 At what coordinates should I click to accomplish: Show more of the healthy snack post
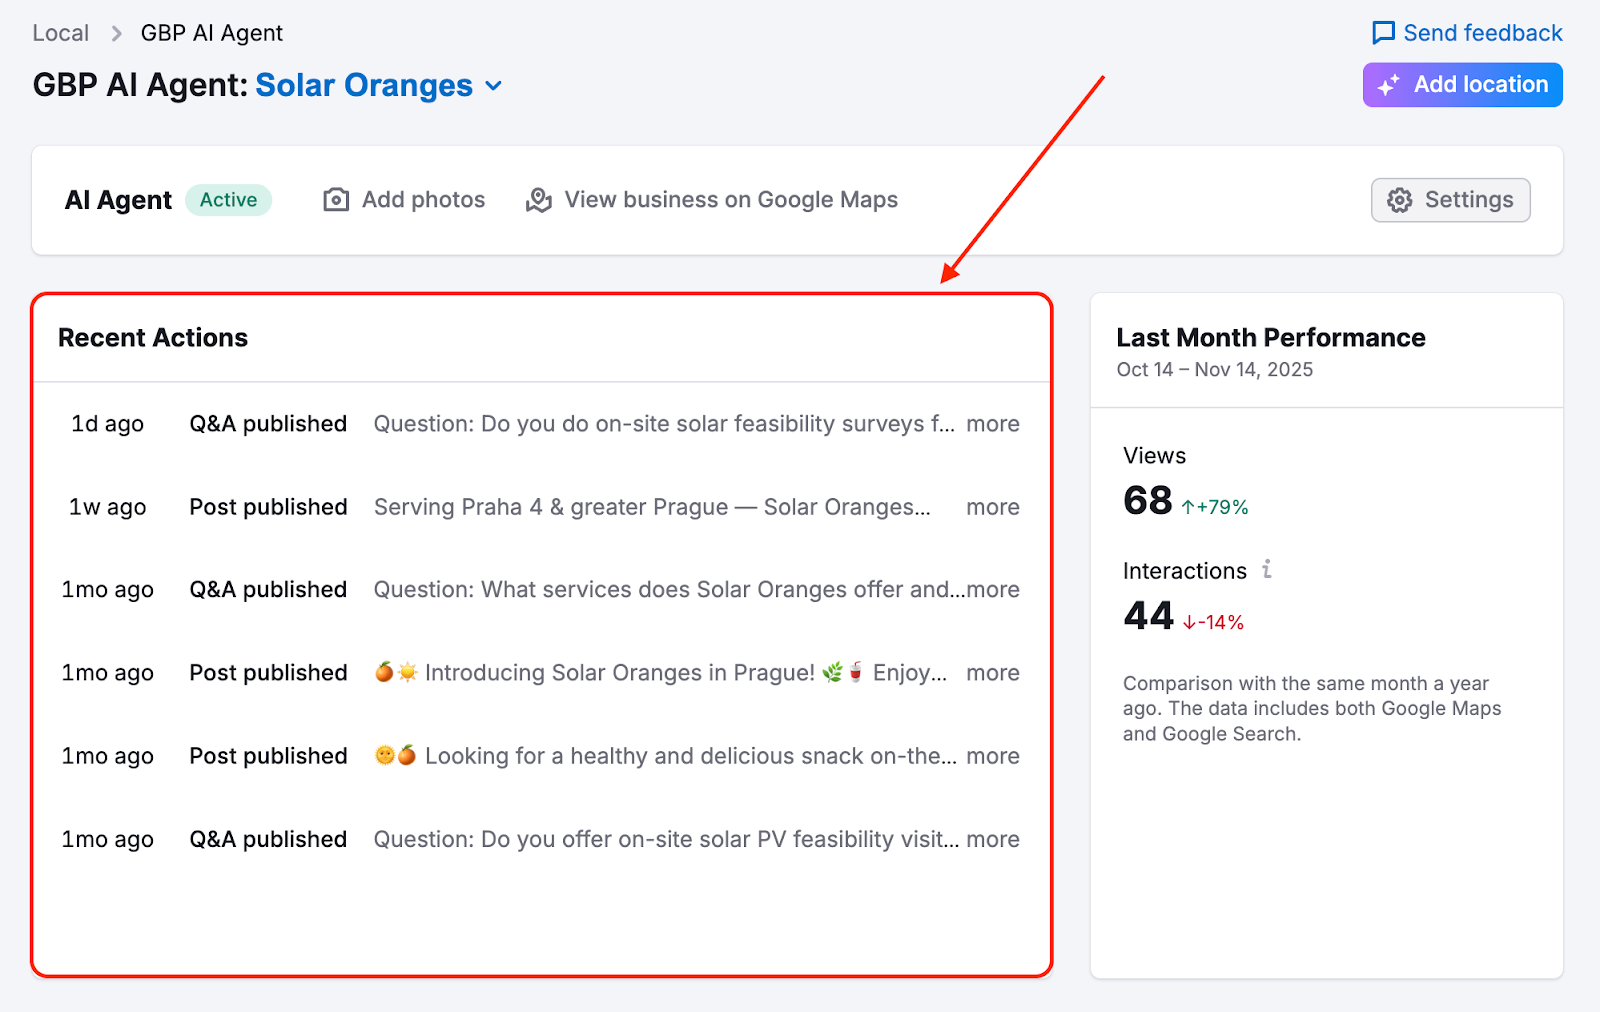[992, 756]
